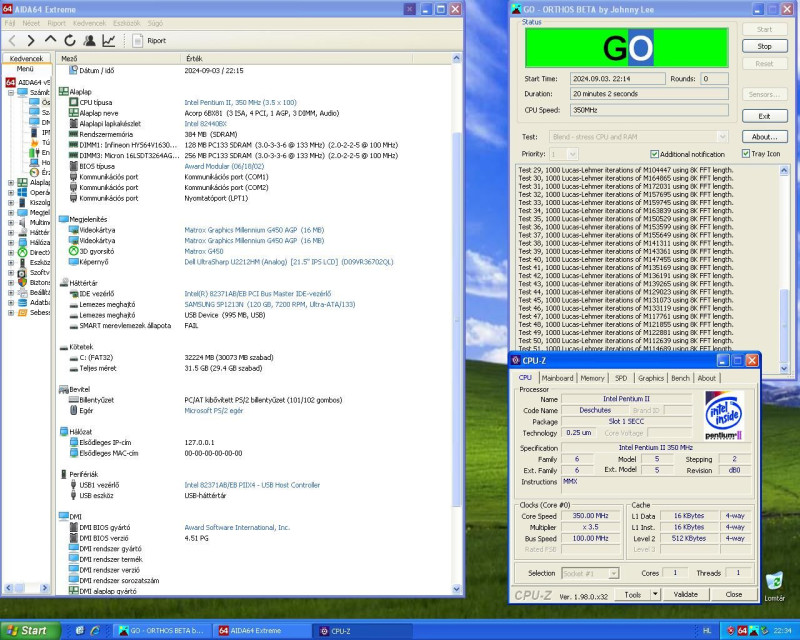Viewport: 800px width, 640px height.
Task: Toggle the Additional notification checkbox
Action: coord(655,154)
